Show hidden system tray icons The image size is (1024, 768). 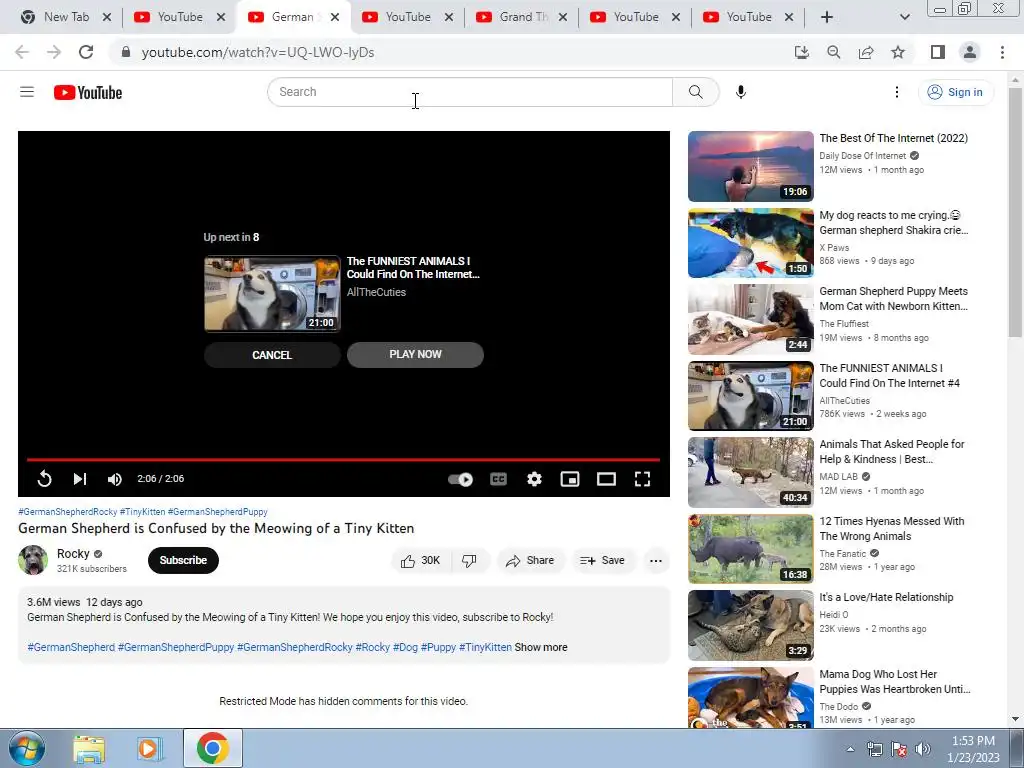pos(850,749)
